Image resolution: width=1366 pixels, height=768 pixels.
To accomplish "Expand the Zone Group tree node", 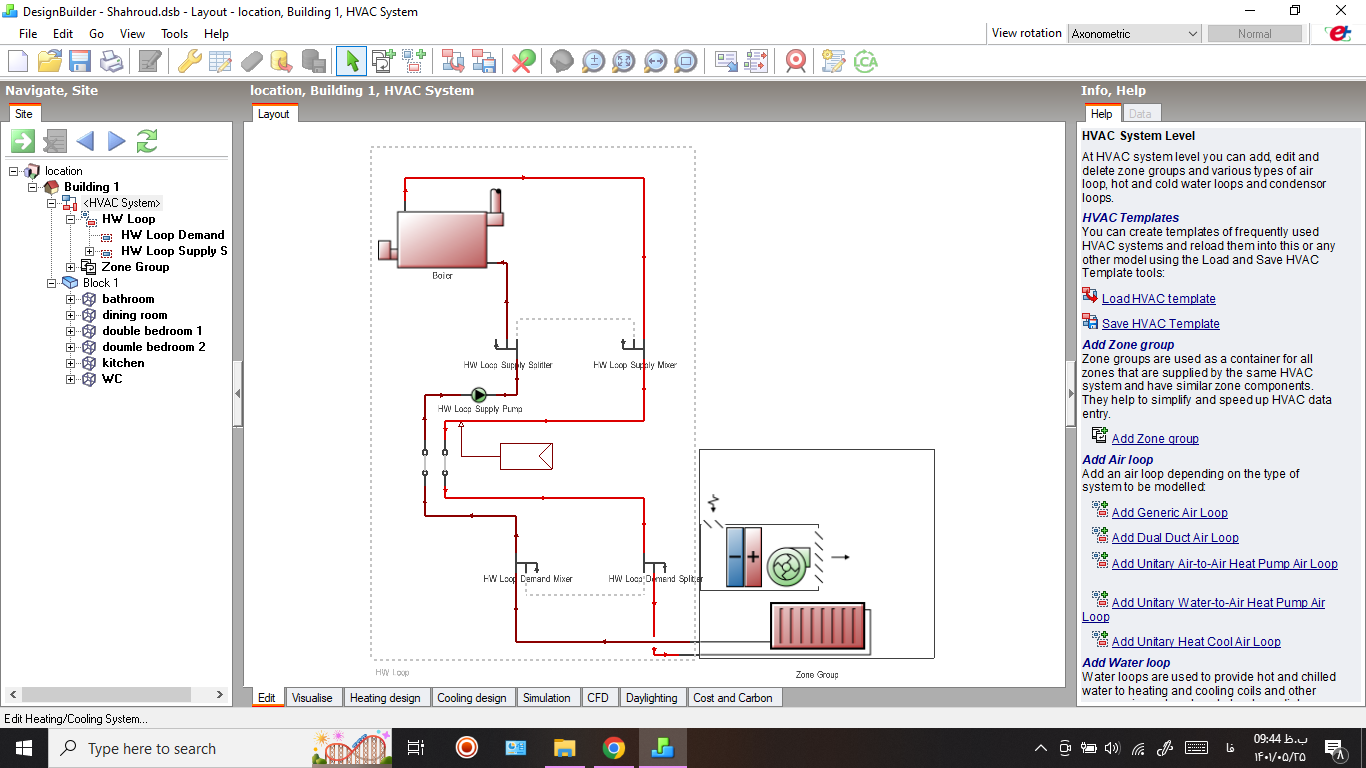I will (x=70, y=267).
